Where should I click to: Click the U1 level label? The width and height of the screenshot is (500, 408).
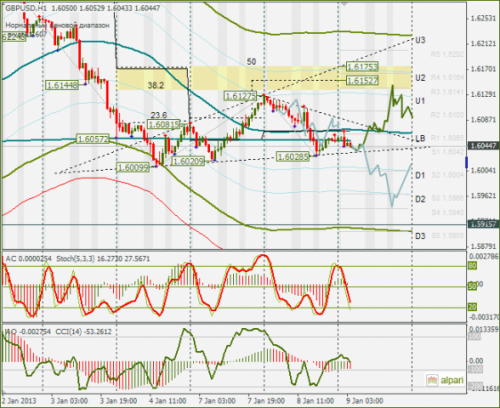pos(420,101)
